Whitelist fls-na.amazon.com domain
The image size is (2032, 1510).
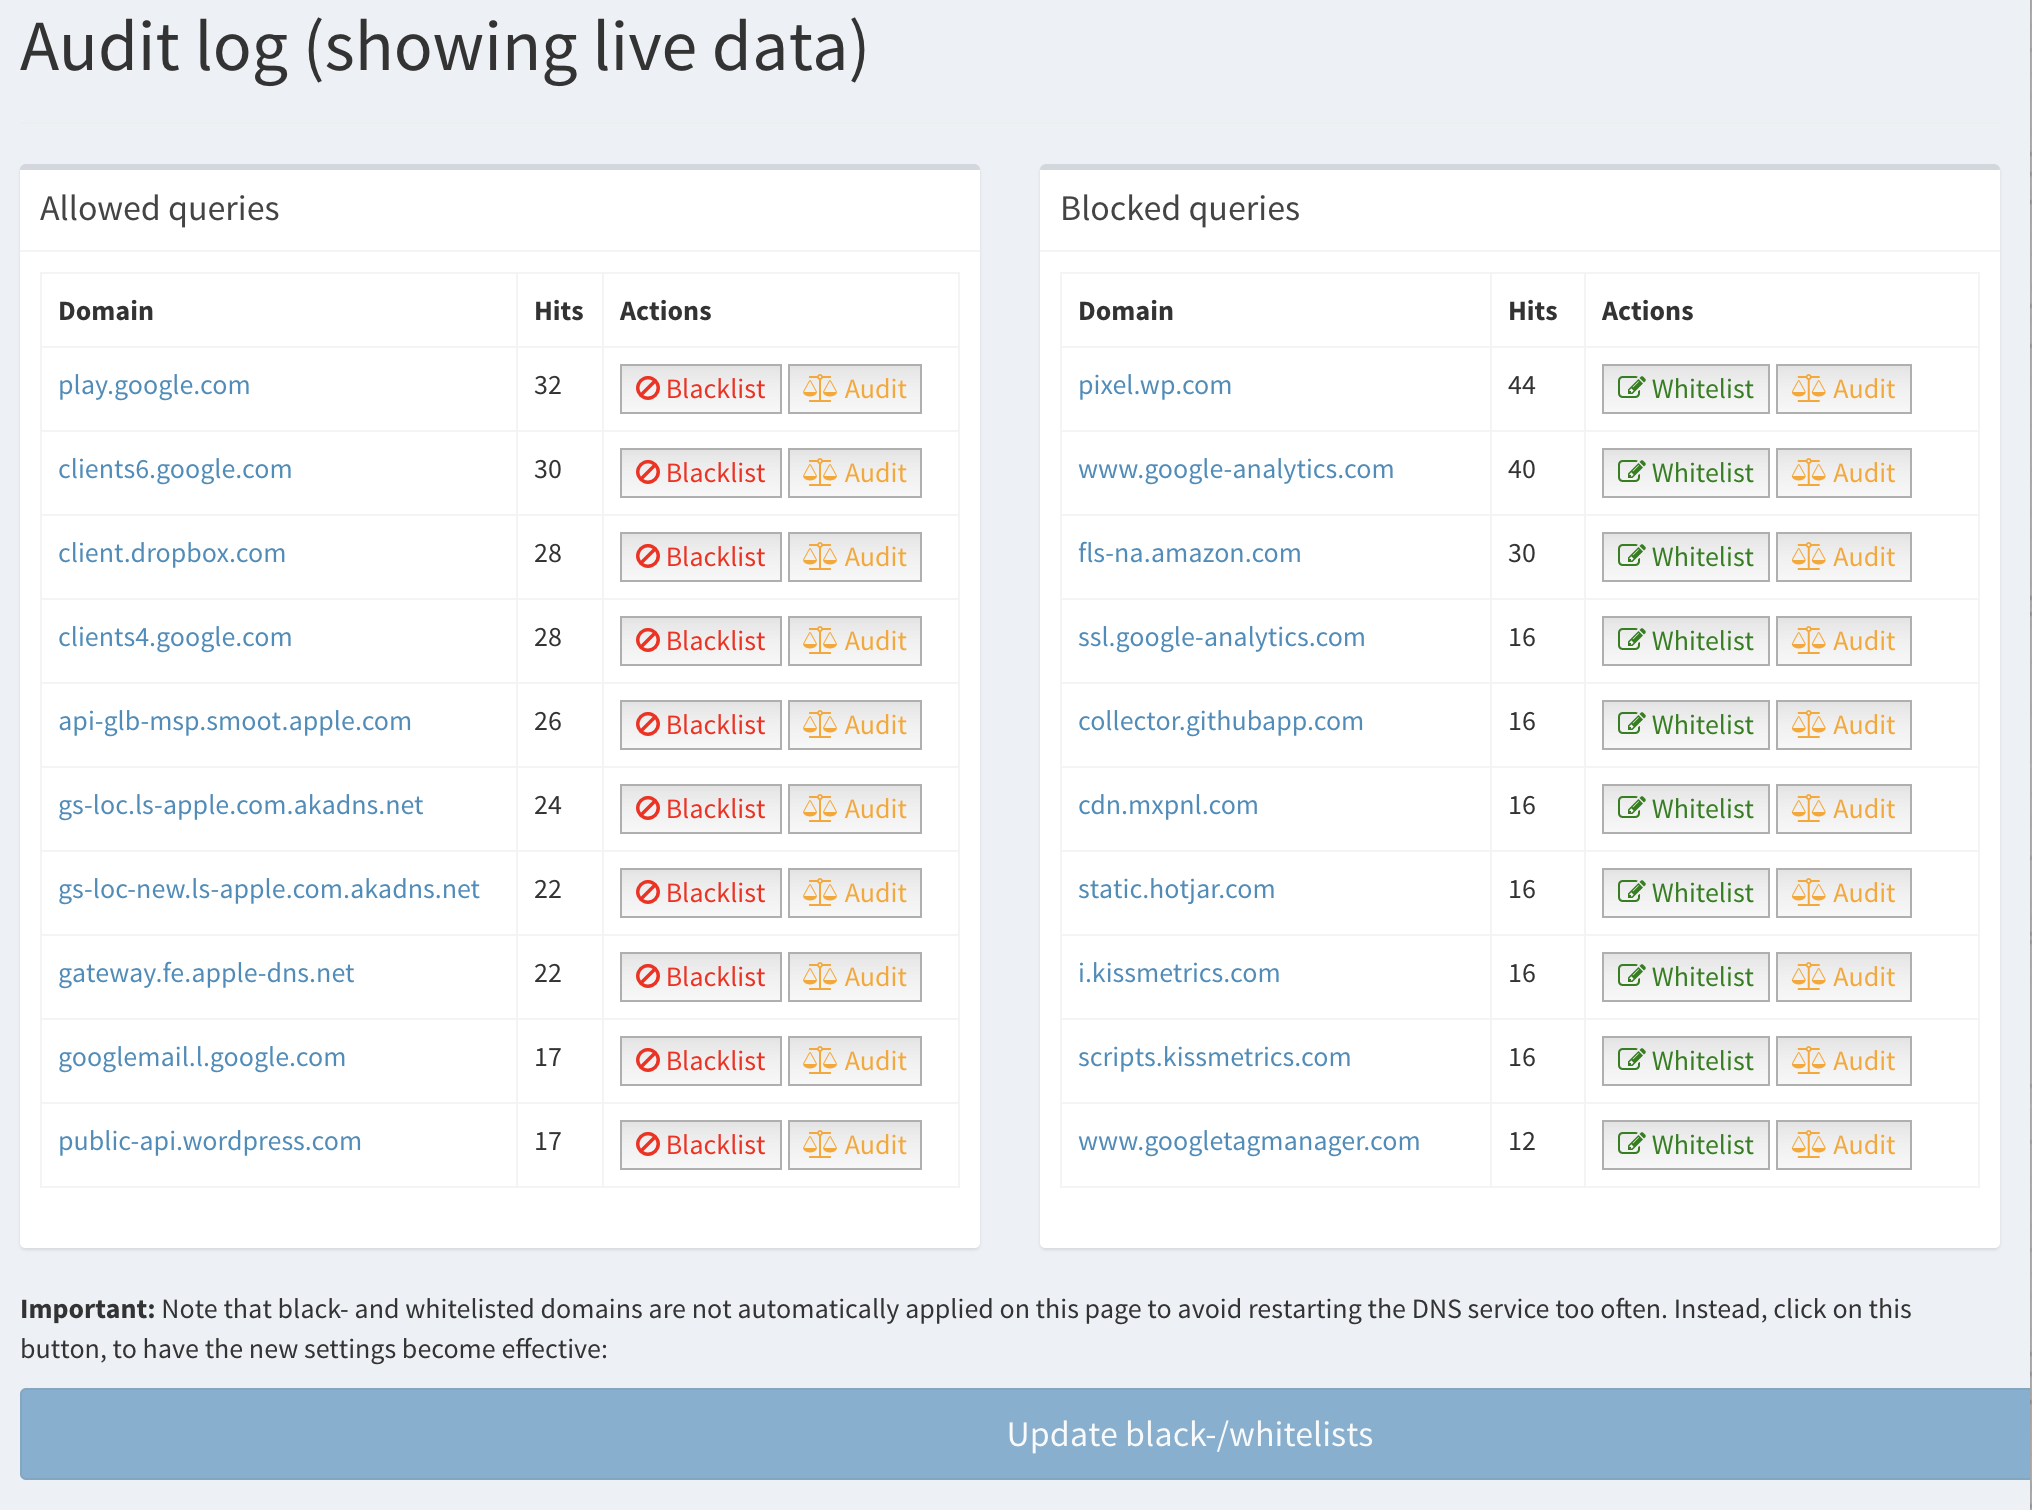click(1685, 557)
